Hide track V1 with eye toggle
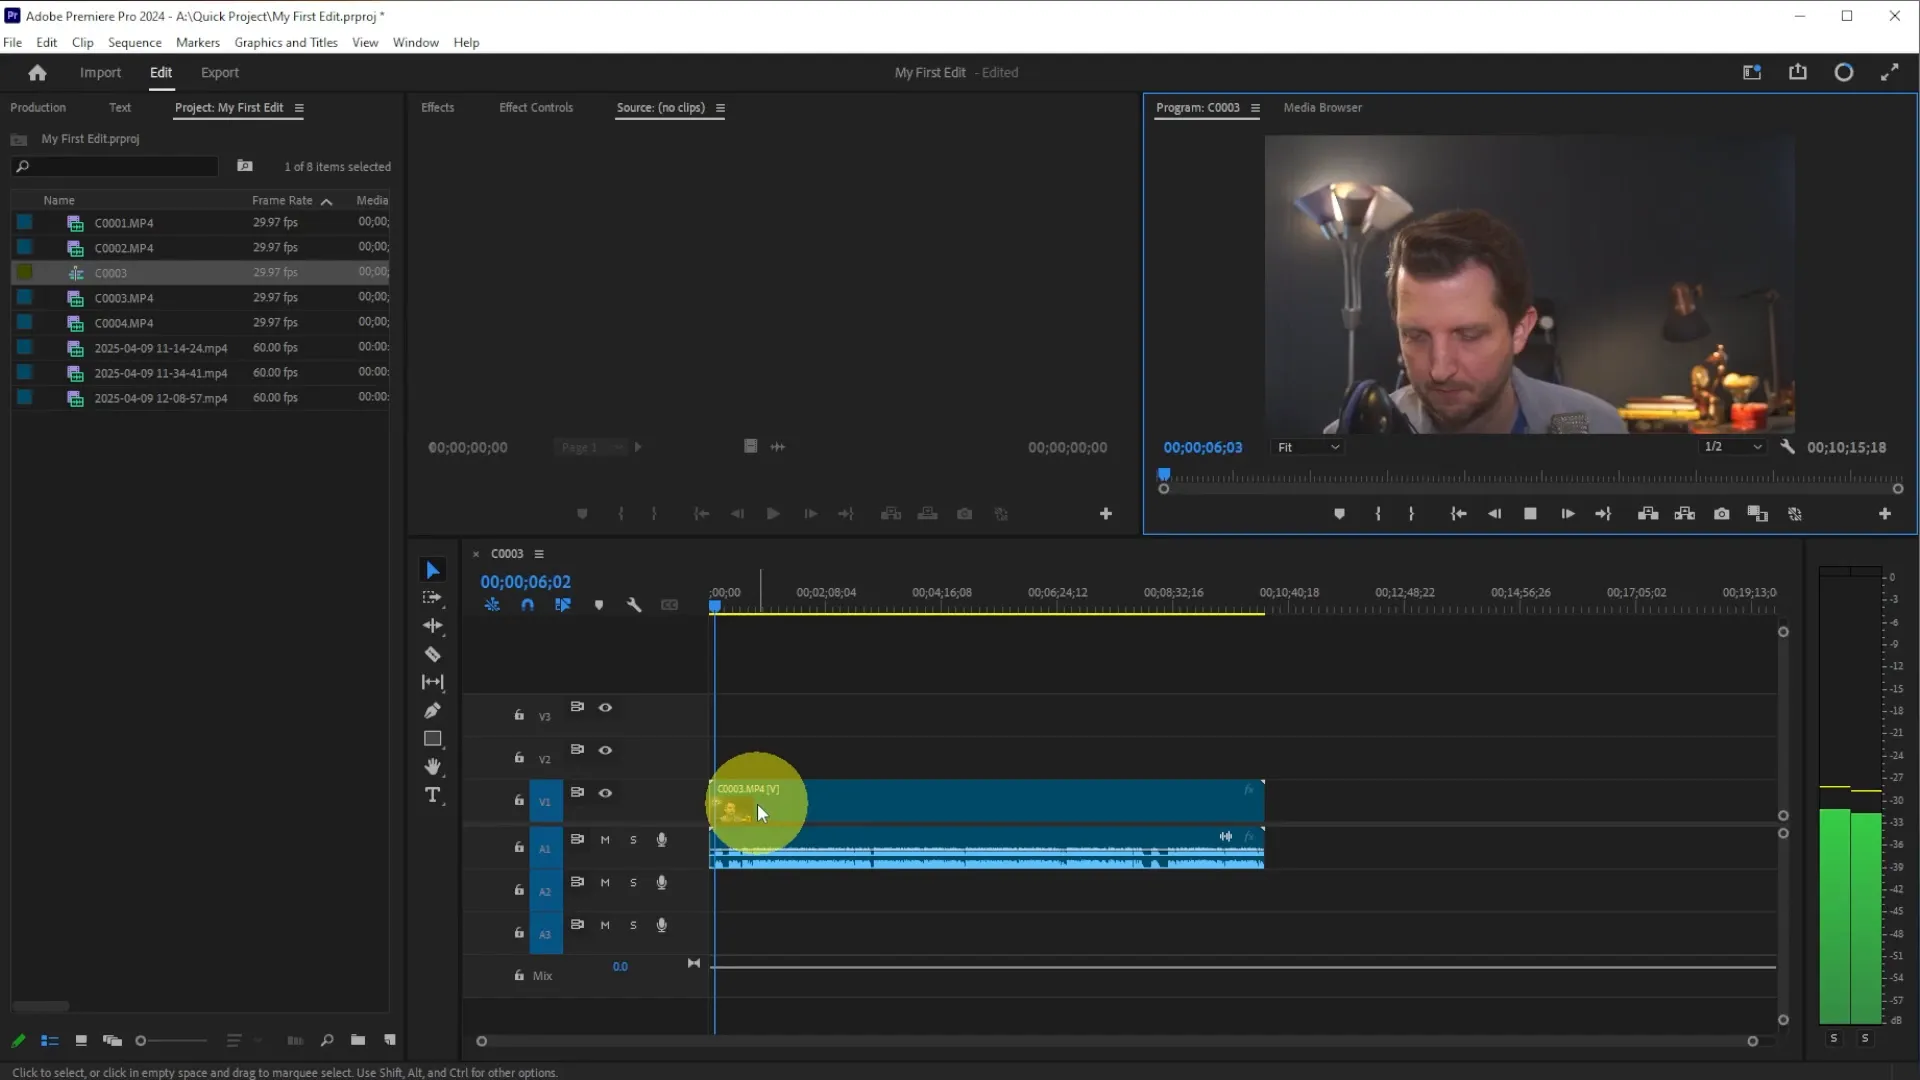The height and width of the screenshot is (1080, 1920). click(x=605, y=793)
